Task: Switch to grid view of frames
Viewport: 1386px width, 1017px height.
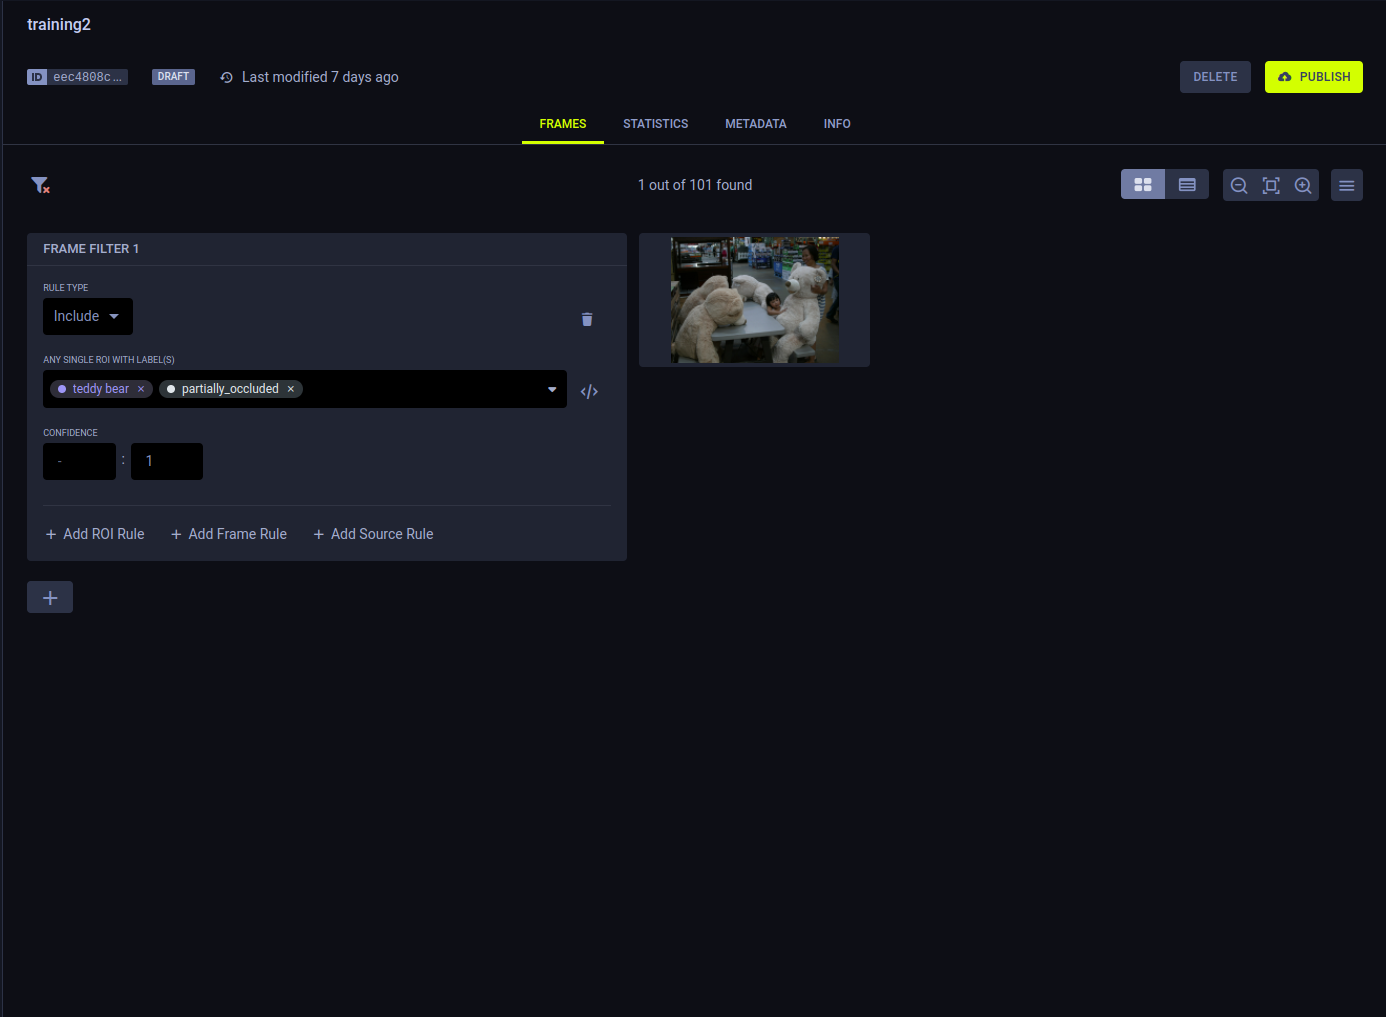Action: 1143,185
